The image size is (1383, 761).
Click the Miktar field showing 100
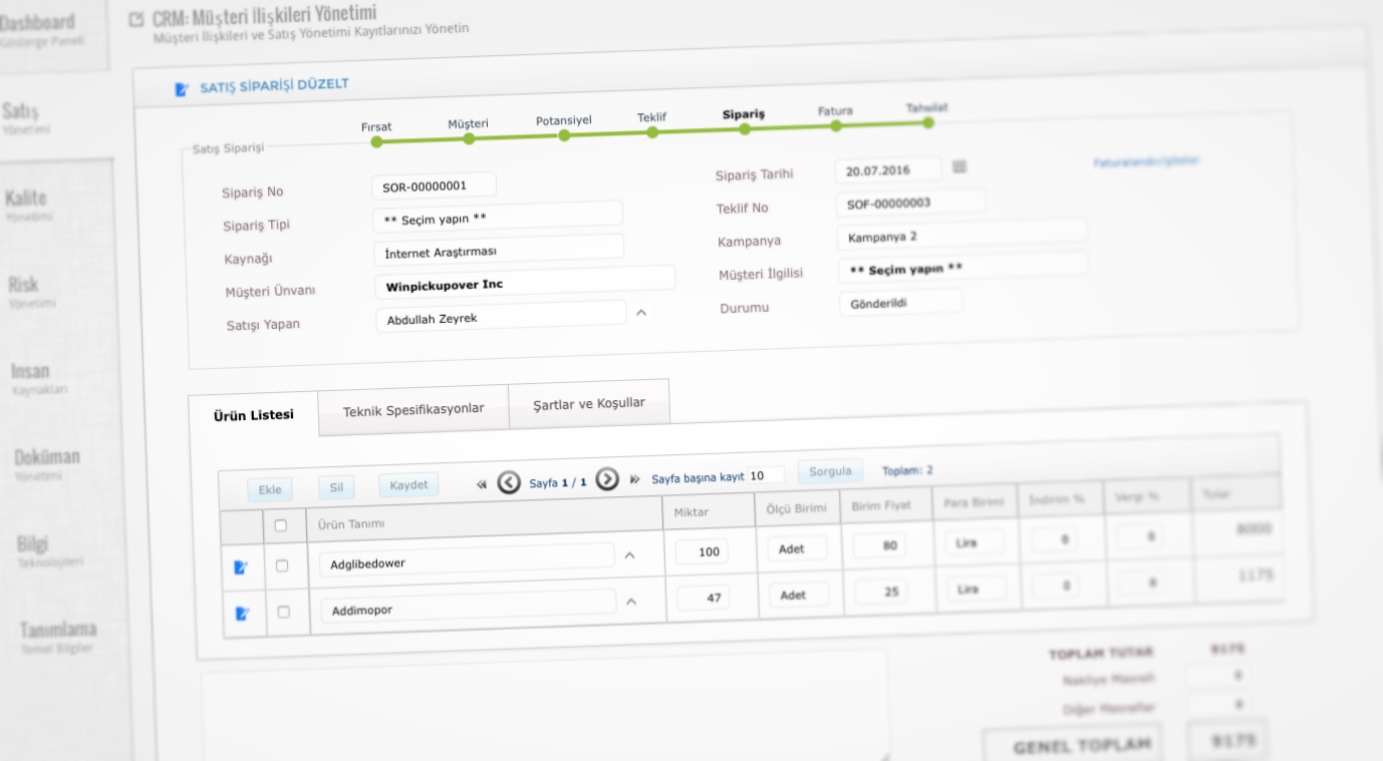click(x=702, y=551)
